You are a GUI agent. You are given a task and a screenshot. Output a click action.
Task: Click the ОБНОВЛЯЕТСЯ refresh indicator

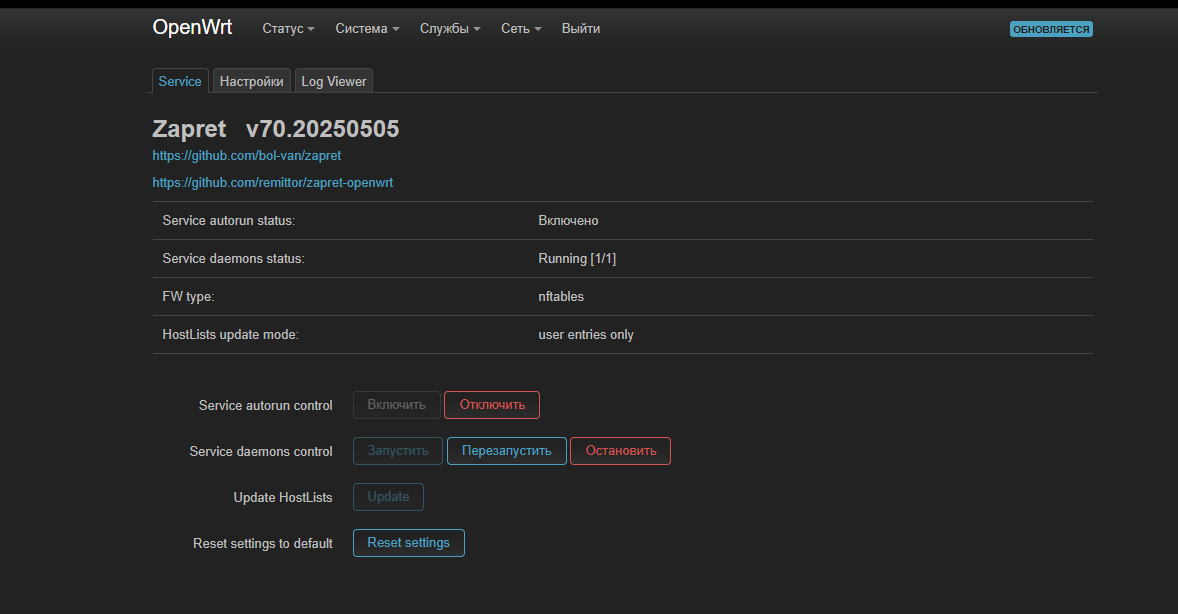(1051, 29)
